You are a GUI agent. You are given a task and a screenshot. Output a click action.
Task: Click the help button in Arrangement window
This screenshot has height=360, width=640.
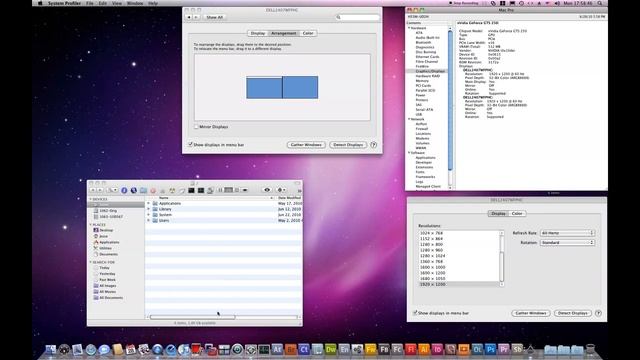[x=373, y=144]
